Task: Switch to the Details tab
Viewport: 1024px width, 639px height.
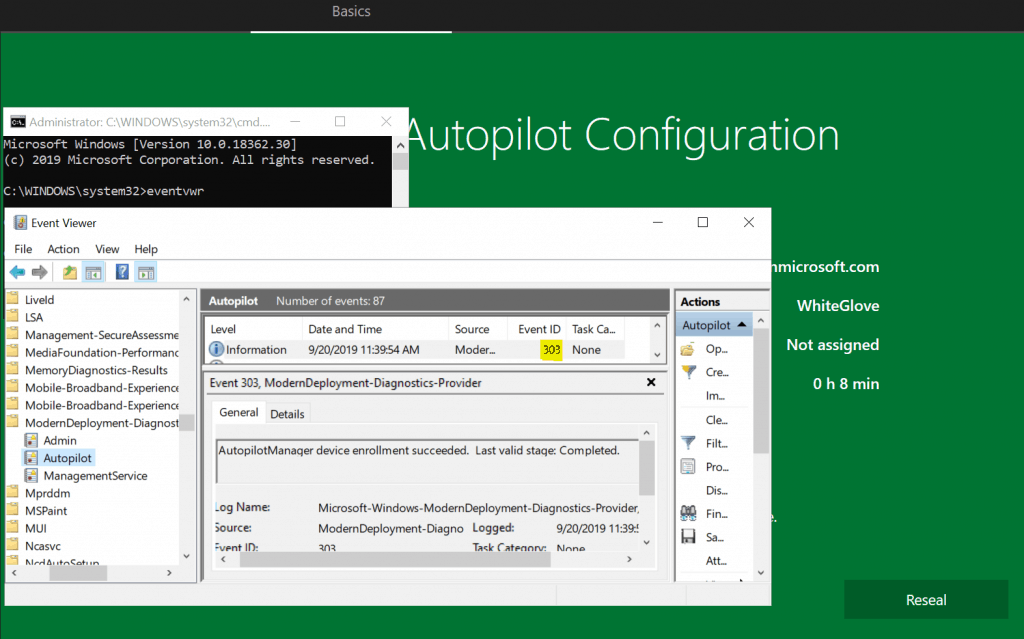Action: [287, 414]
